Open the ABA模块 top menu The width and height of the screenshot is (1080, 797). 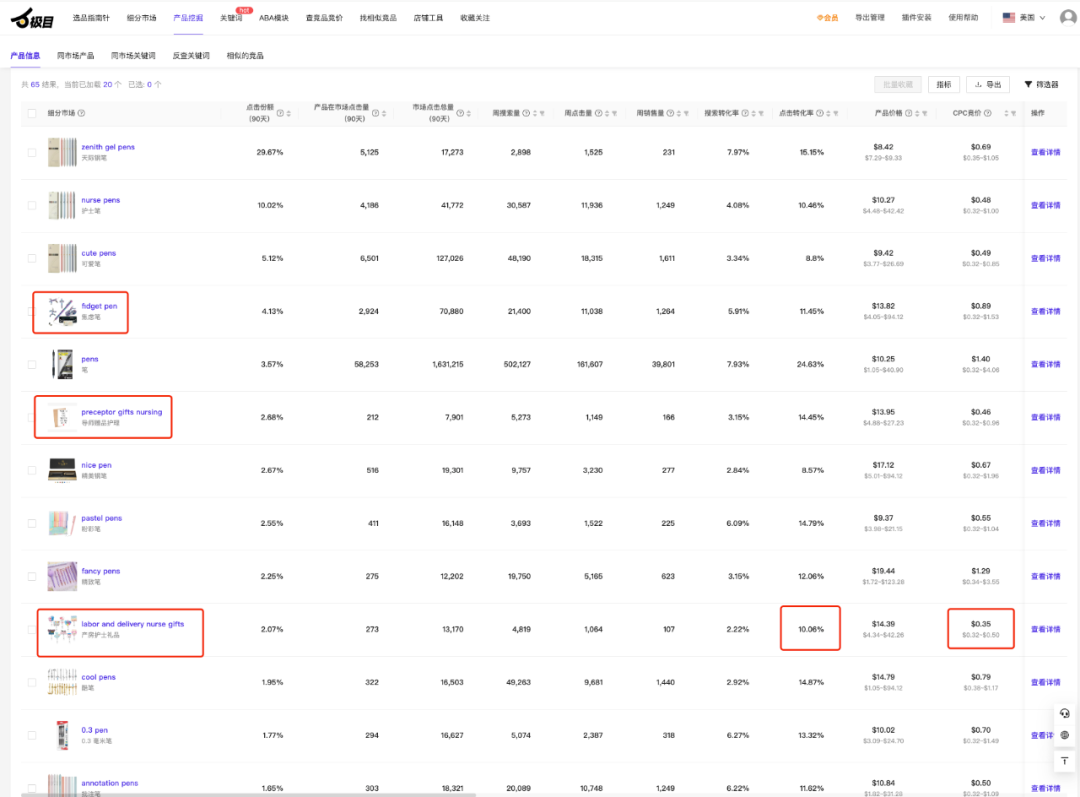point(274,18)
